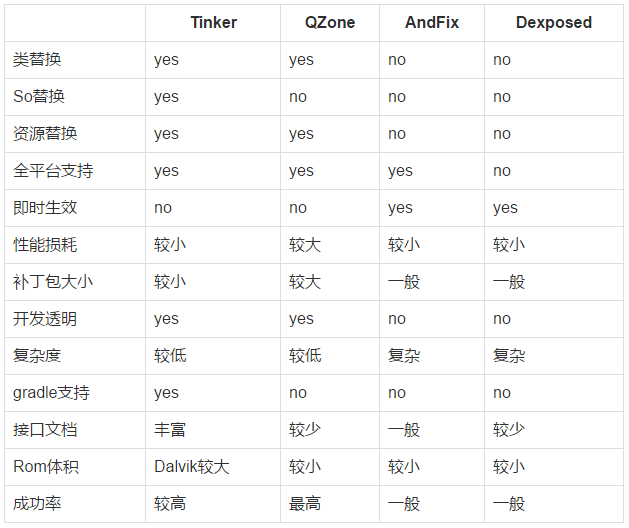Select the 开发透明 row label
629x528 pixels.
click(x=45, y=319)
